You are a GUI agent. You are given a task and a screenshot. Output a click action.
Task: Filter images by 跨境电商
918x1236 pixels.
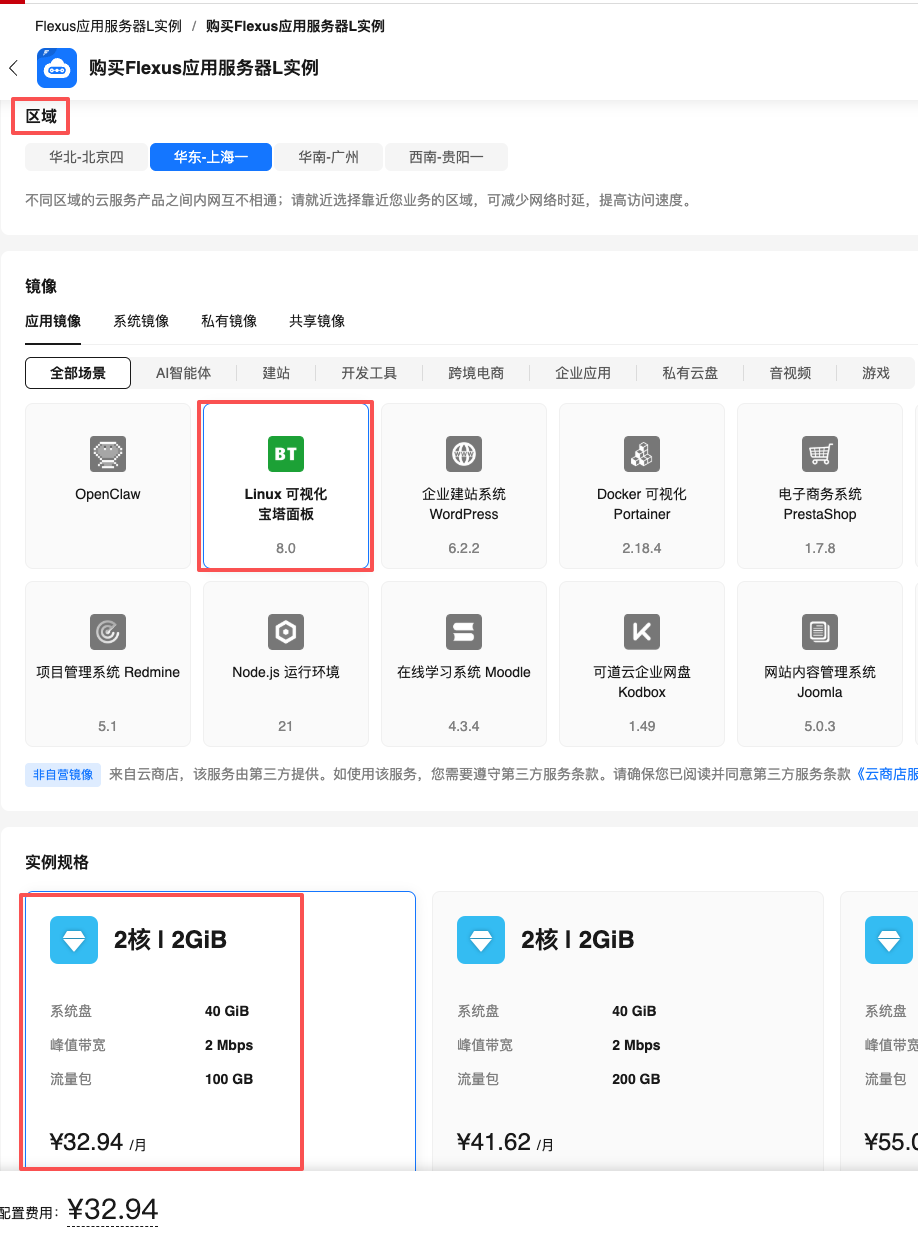tap(476, 373)
